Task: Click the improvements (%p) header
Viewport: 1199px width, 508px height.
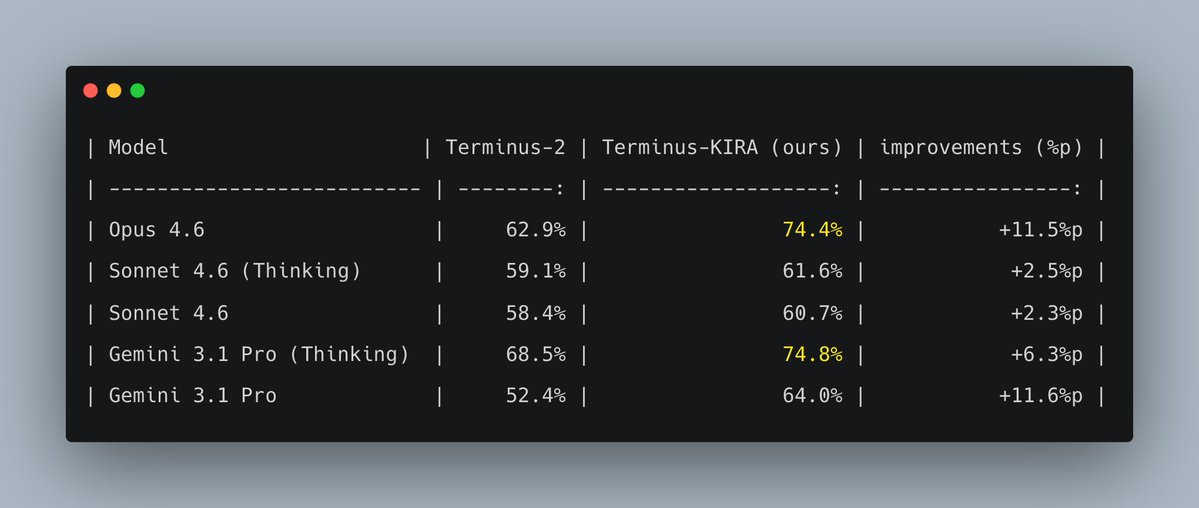Action: [981, 148]
